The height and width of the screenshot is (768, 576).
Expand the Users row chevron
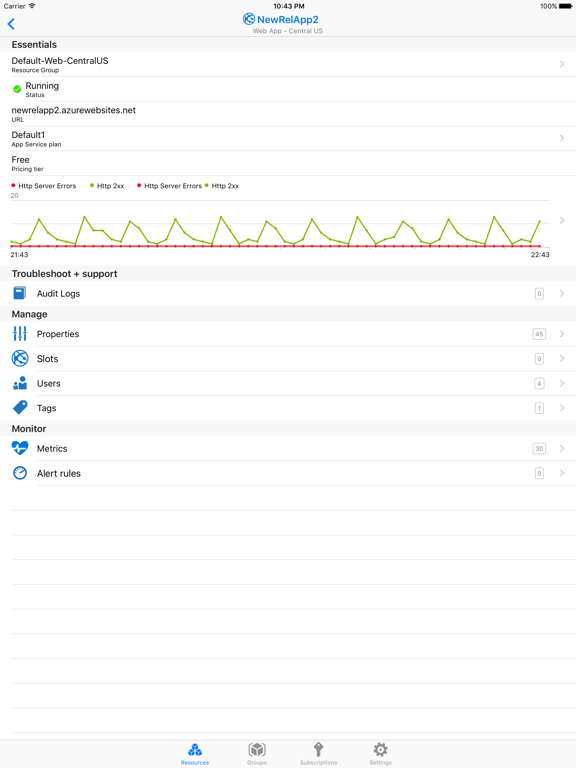(x=562, y=383)
